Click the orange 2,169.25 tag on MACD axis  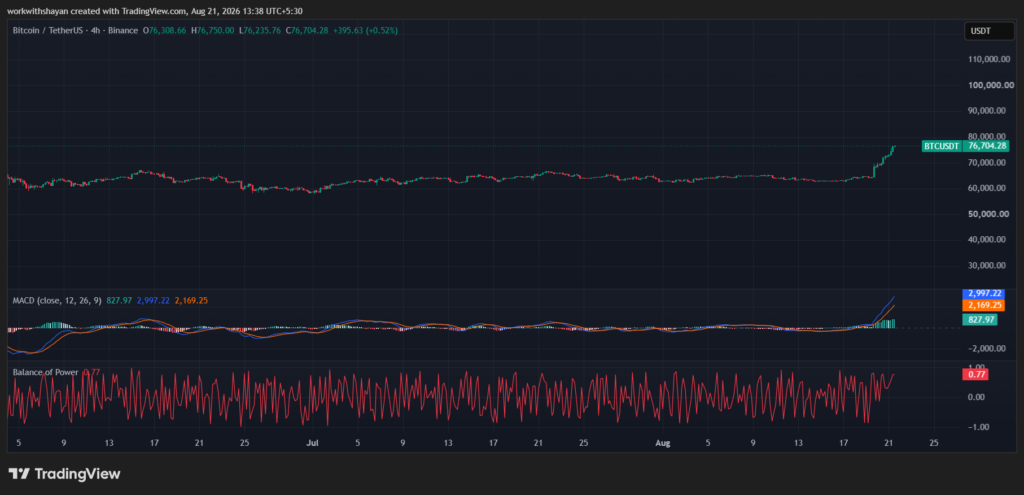coord(984,305)
